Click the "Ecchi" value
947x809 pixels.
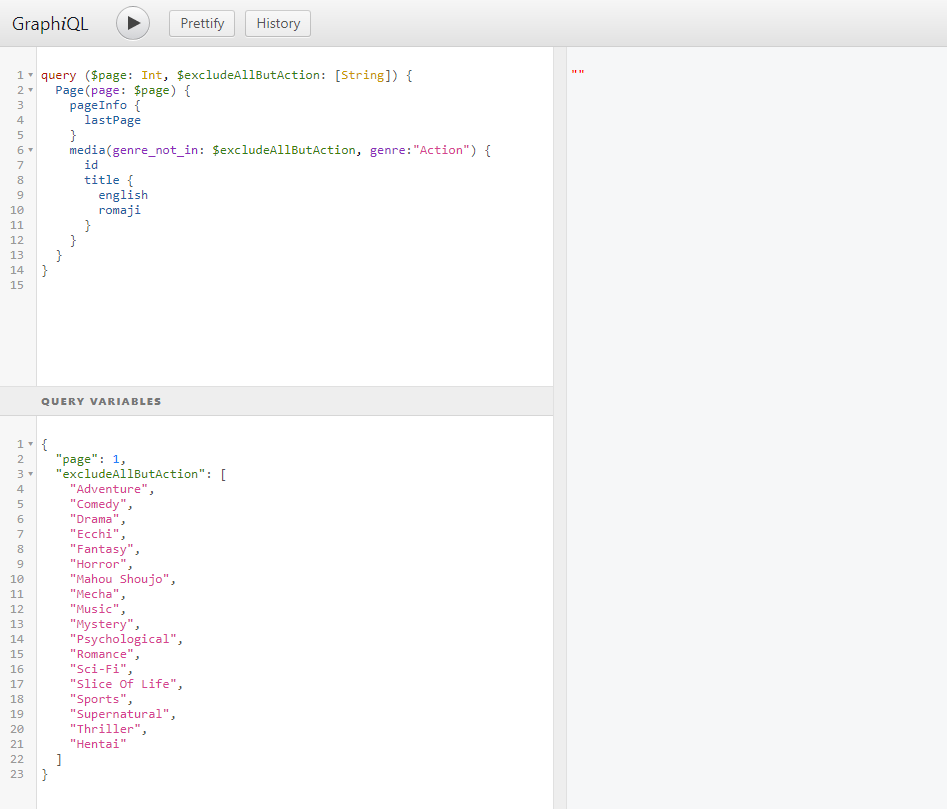95,534
